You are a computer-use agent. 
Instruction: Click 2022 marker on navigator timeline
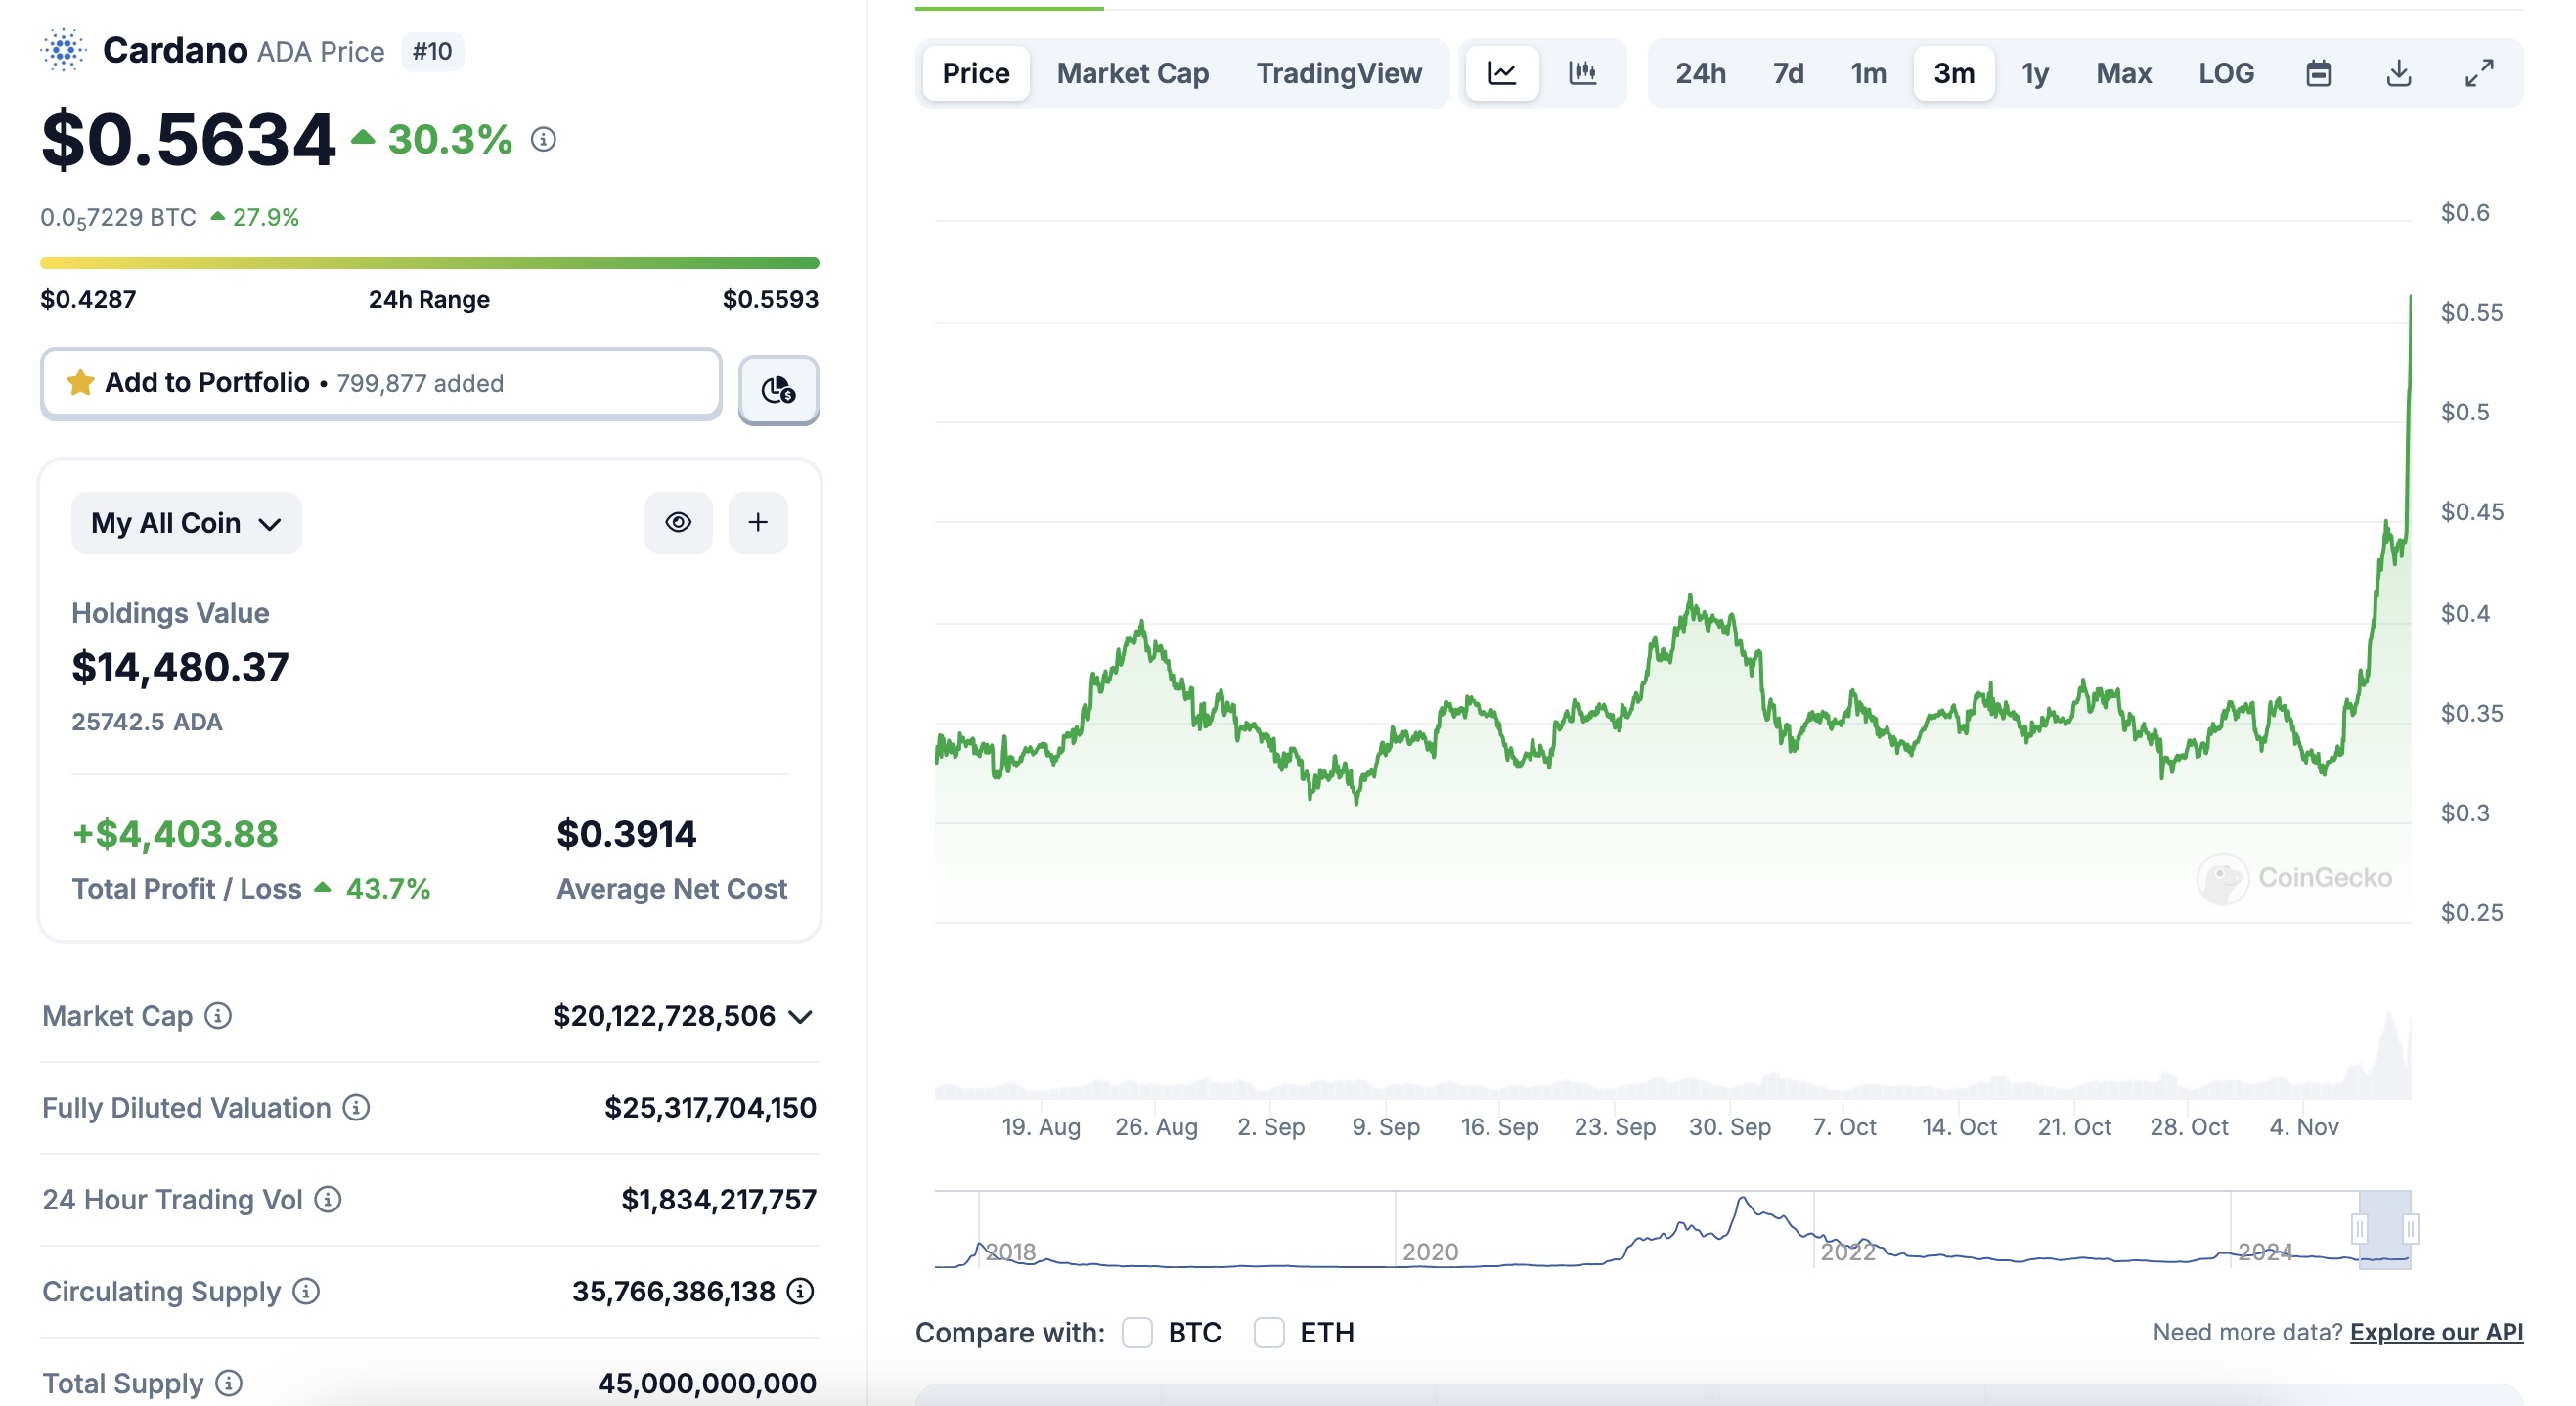point(1848,1251)
